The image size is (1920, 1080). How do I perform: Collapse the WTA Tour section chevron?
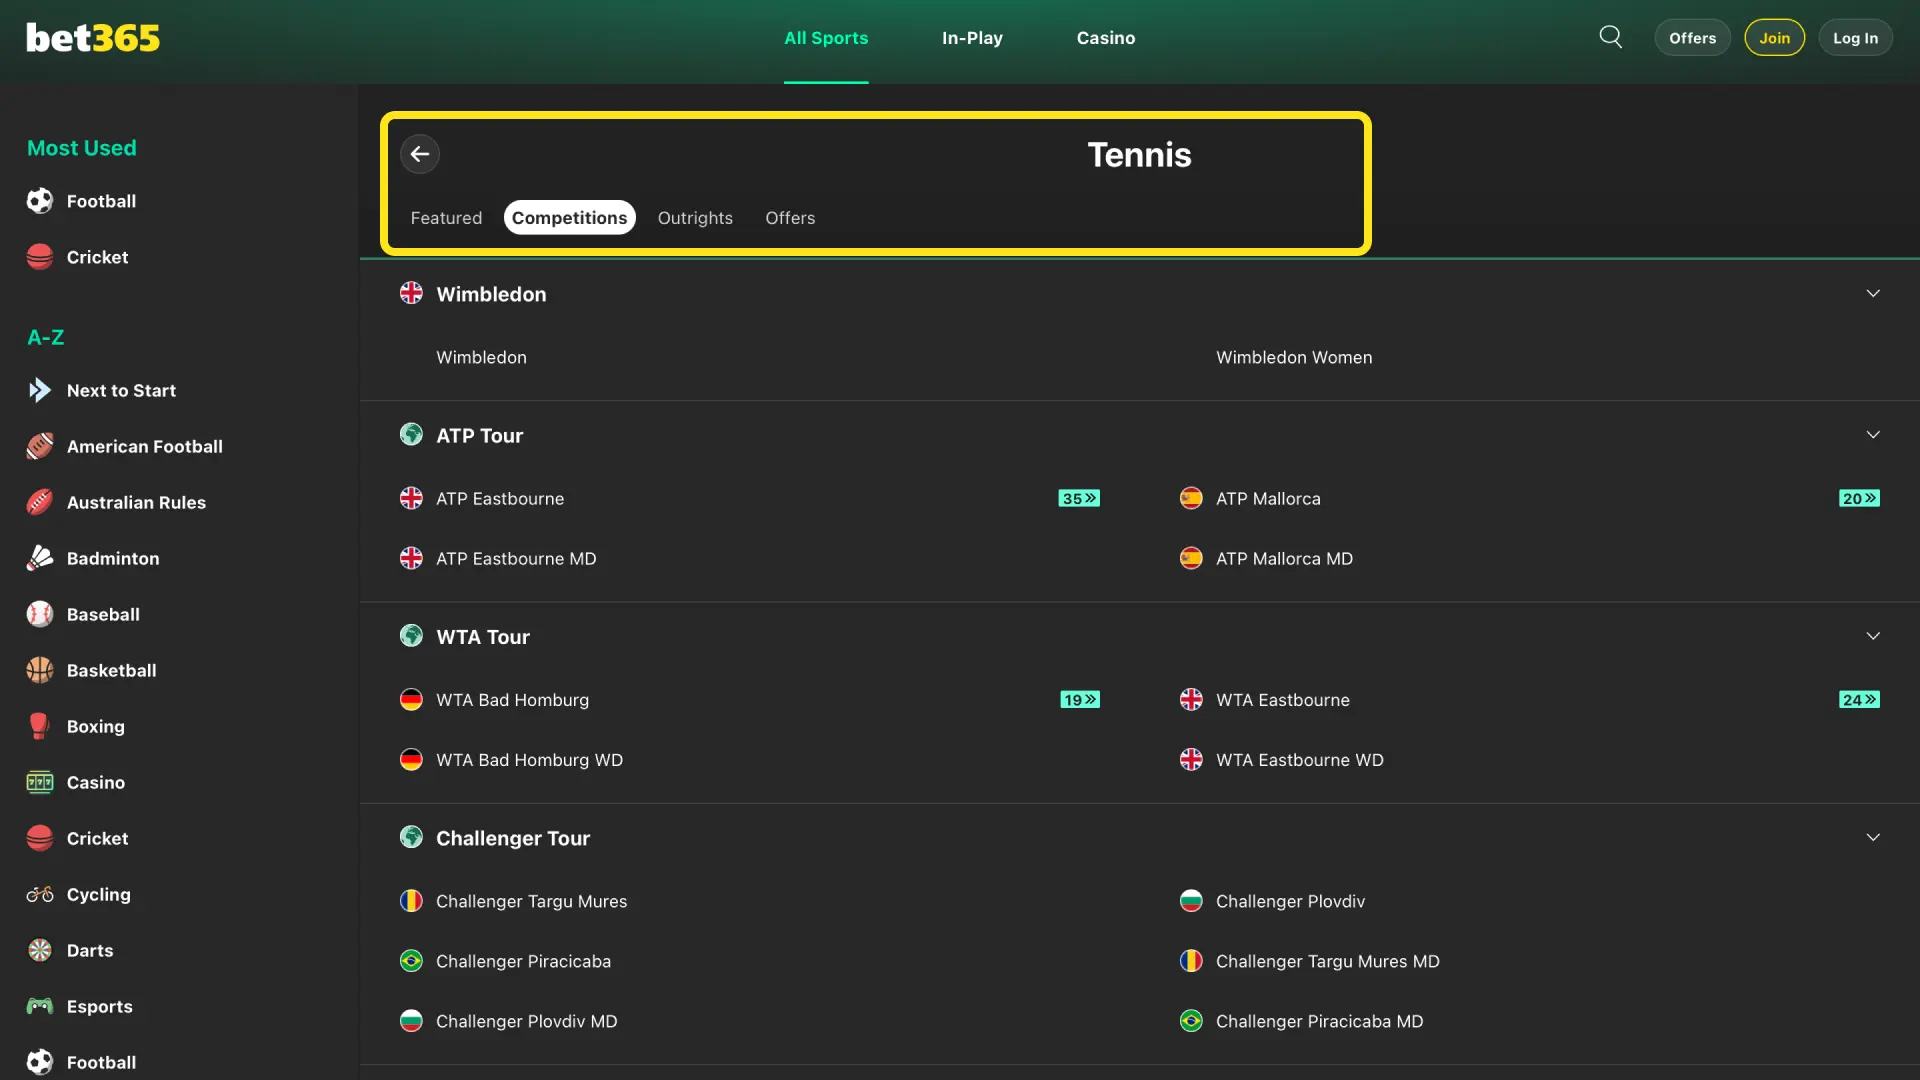(x=1873, y=636)
